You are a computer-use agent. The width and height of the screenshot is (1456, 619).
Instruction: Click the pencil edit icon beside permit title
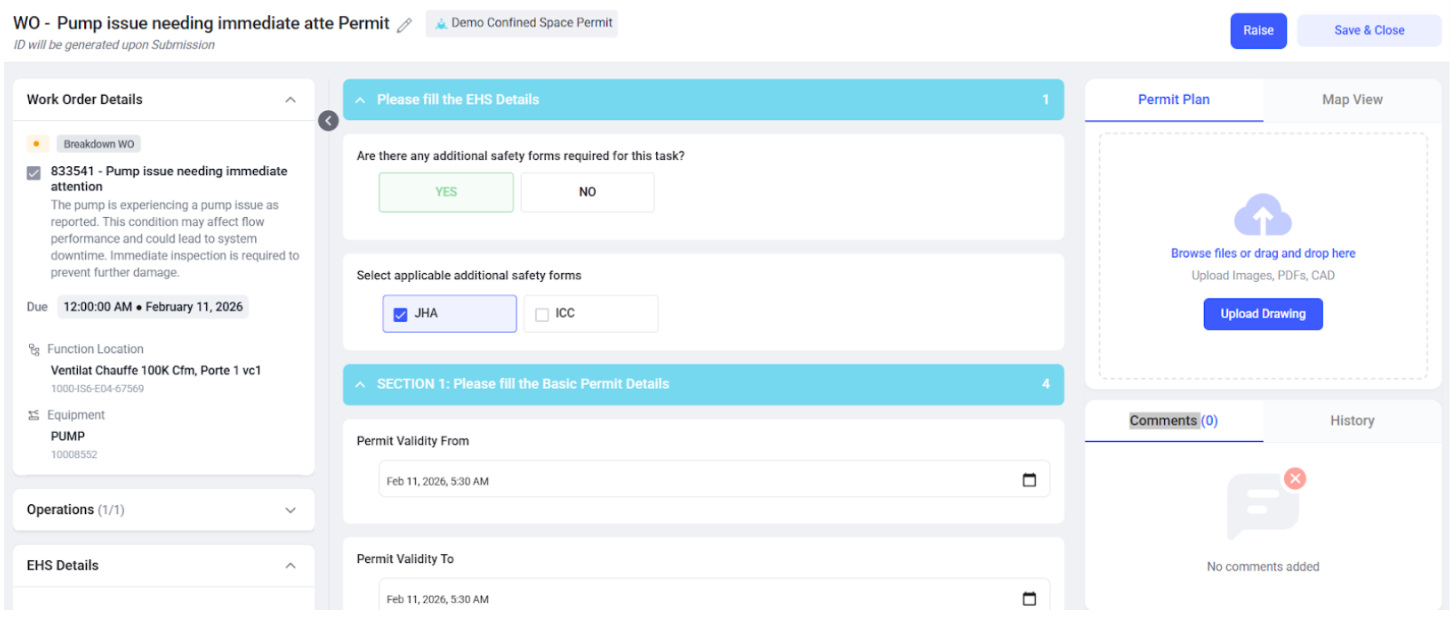tap(404, 25)
